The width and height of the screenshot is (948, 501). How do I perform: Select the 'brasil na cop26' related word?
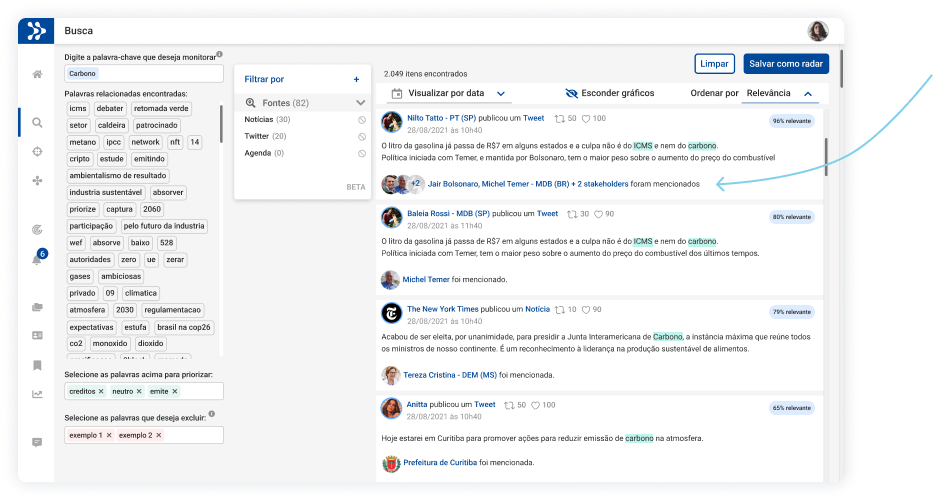tap(184, 328)
